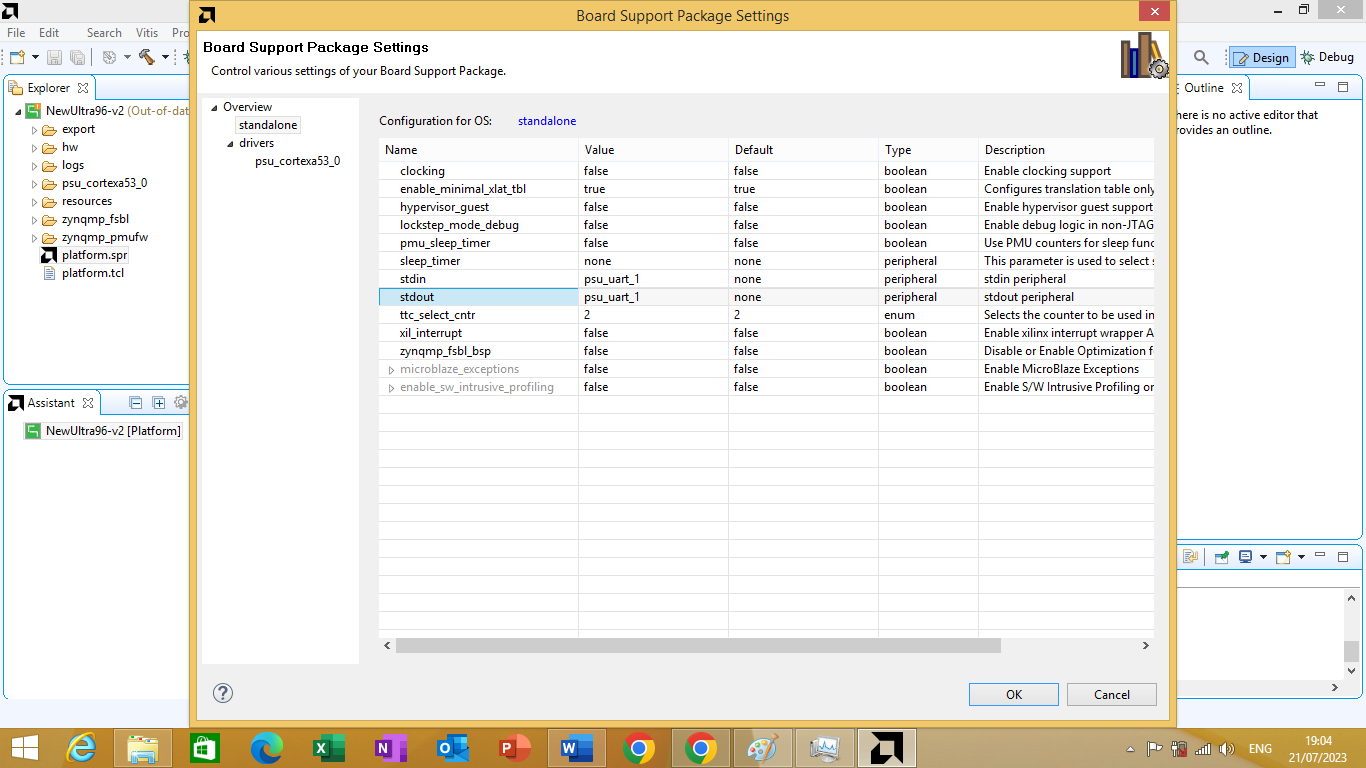Click the Save icon in Vitis toolbar
Screen dimensions: 1366x768
click(55, 58)
